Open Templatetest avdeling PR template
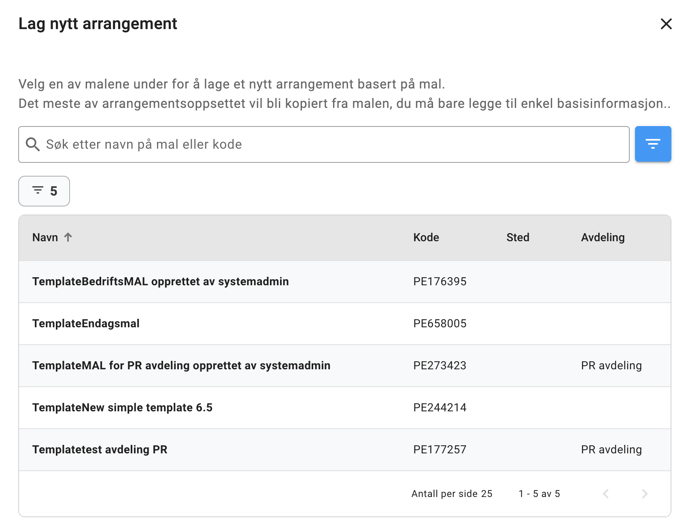 99,450
